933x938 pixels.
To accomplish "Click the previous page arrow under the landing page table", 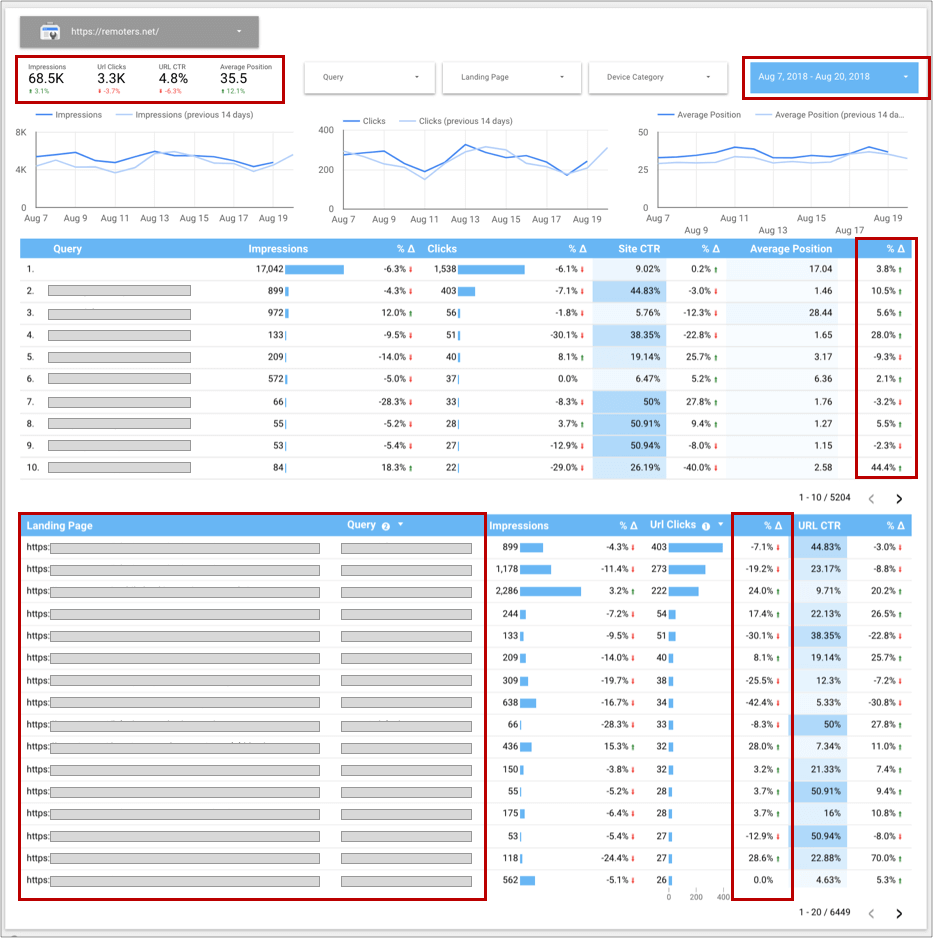I will click(871, 913).
